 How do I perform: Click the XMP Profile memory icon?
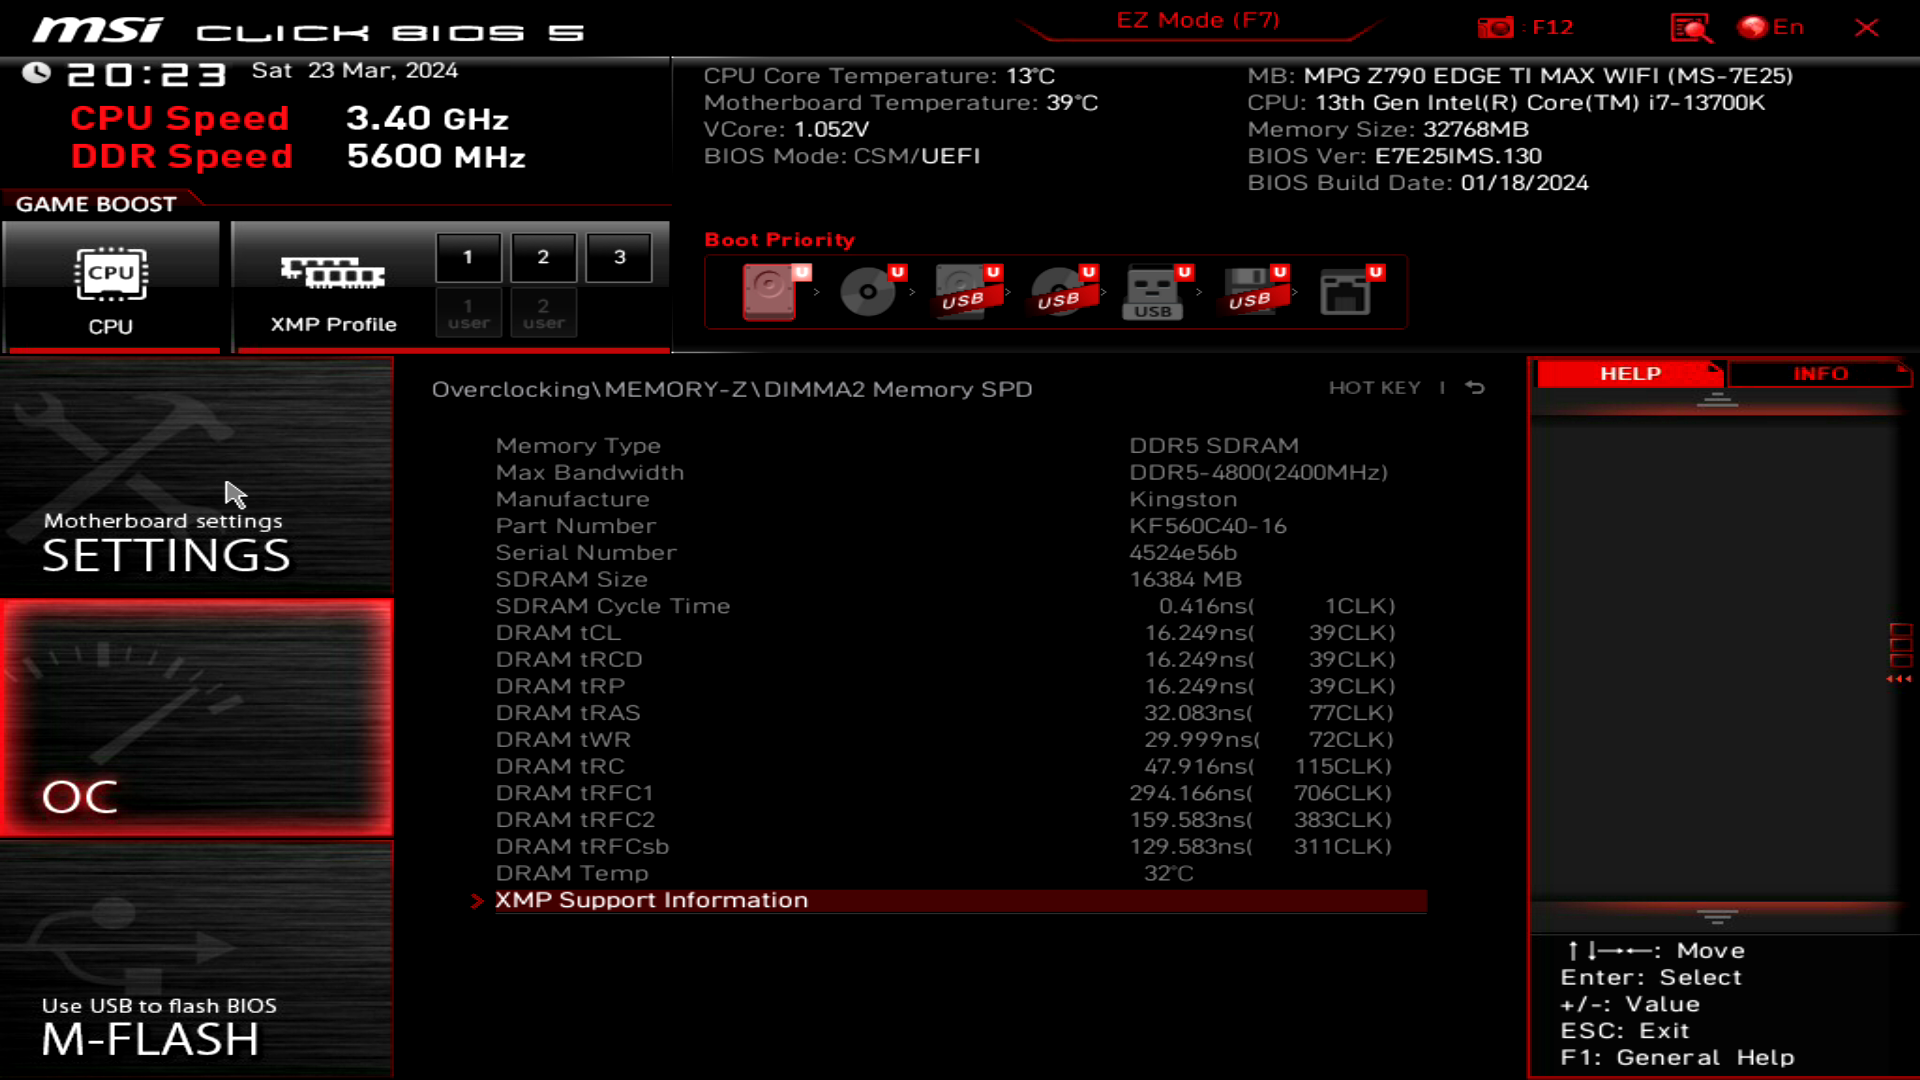(x=333, y=272)
